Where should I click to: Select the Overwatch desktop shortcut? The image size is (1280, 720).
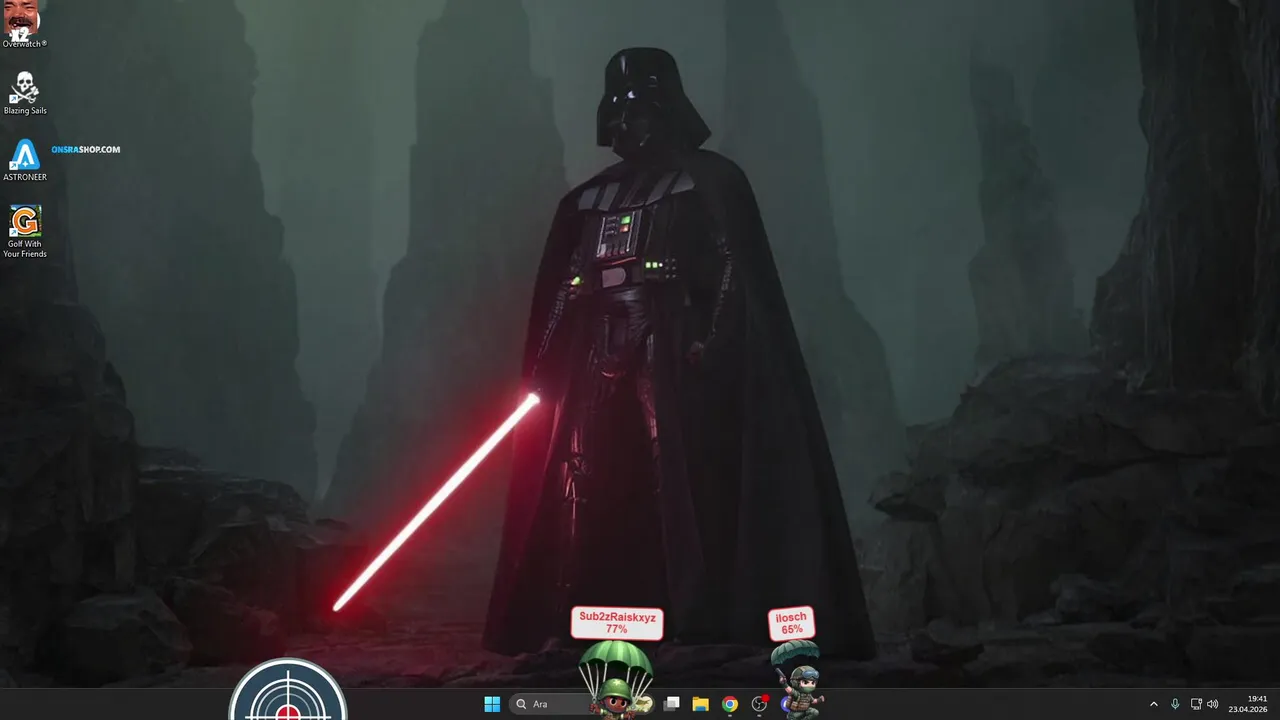pos(24,25)
